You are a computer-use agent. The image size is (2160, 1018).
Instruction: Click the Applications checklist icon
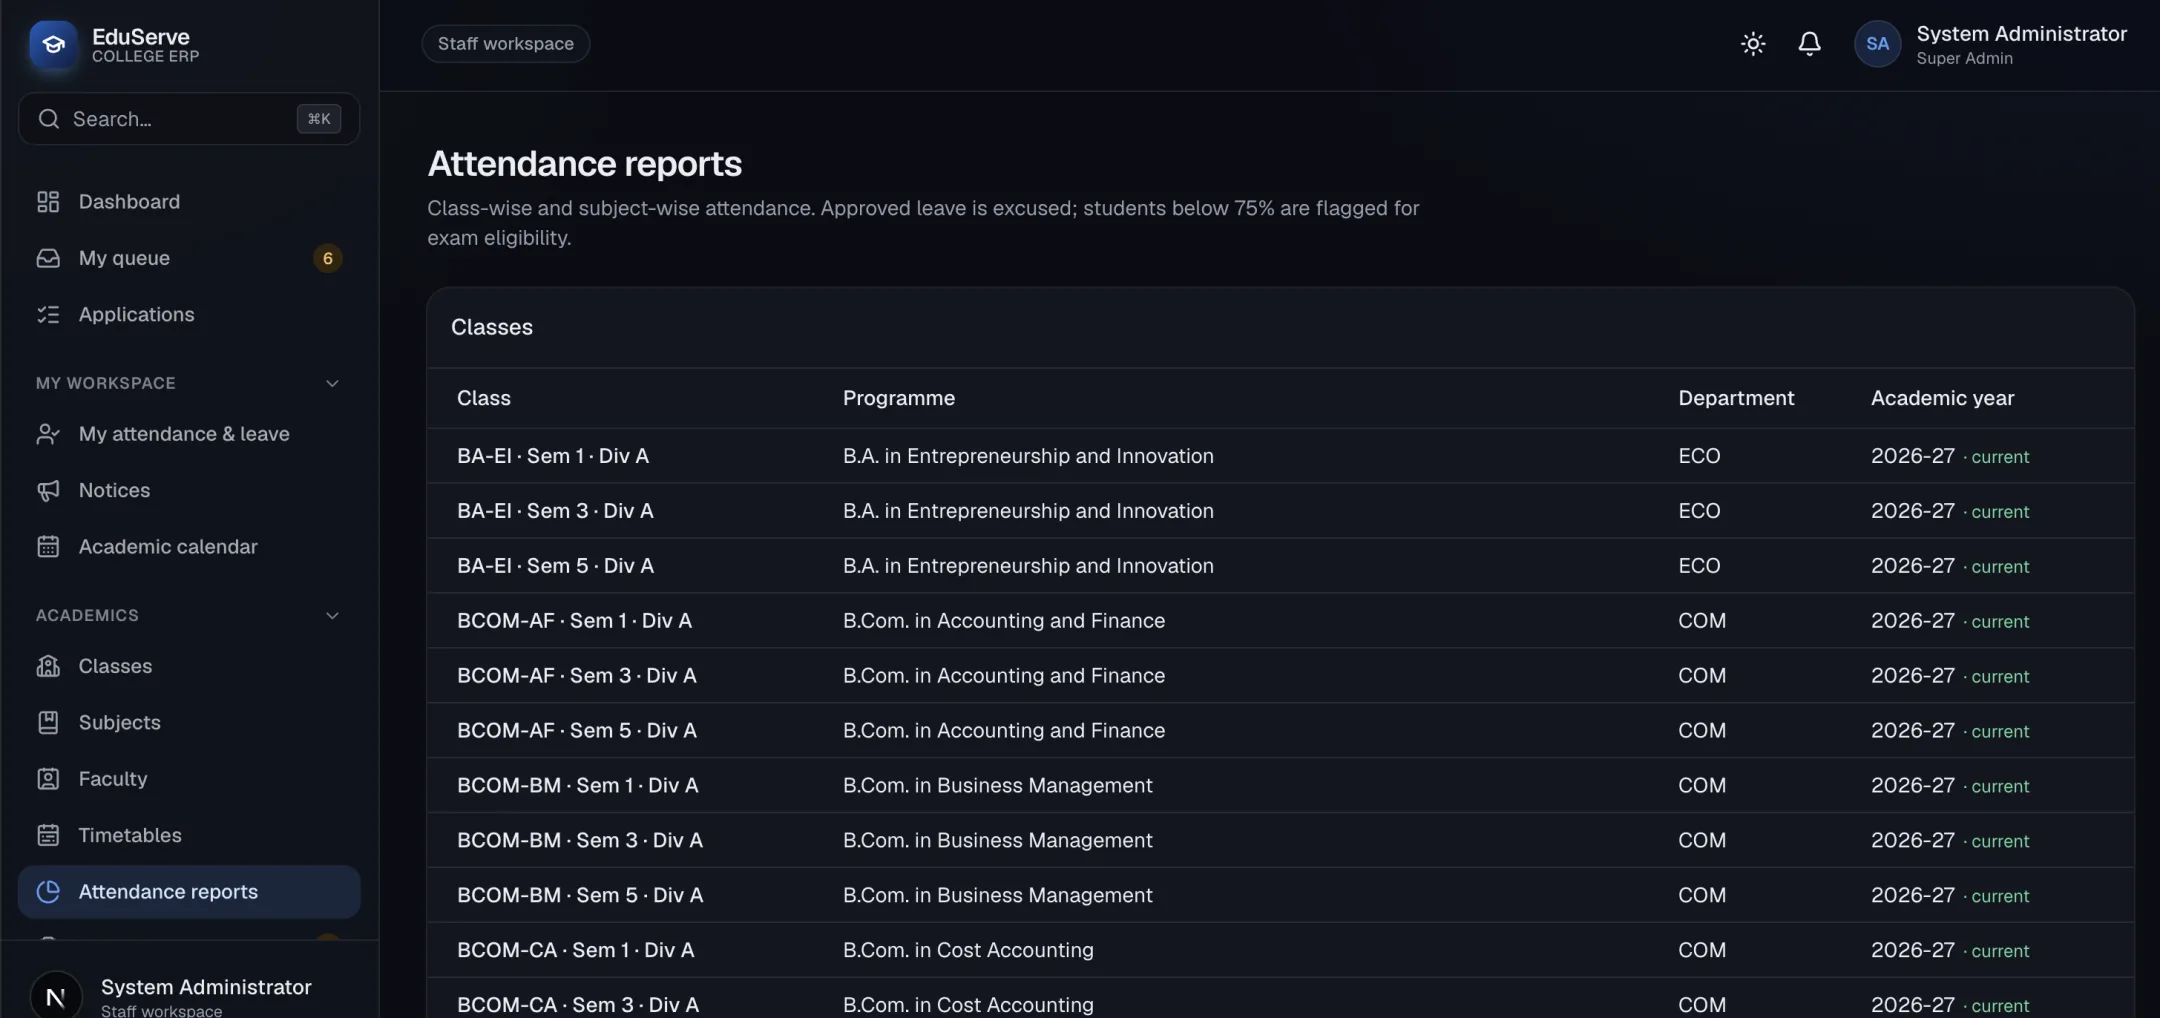tap(48, 315)
